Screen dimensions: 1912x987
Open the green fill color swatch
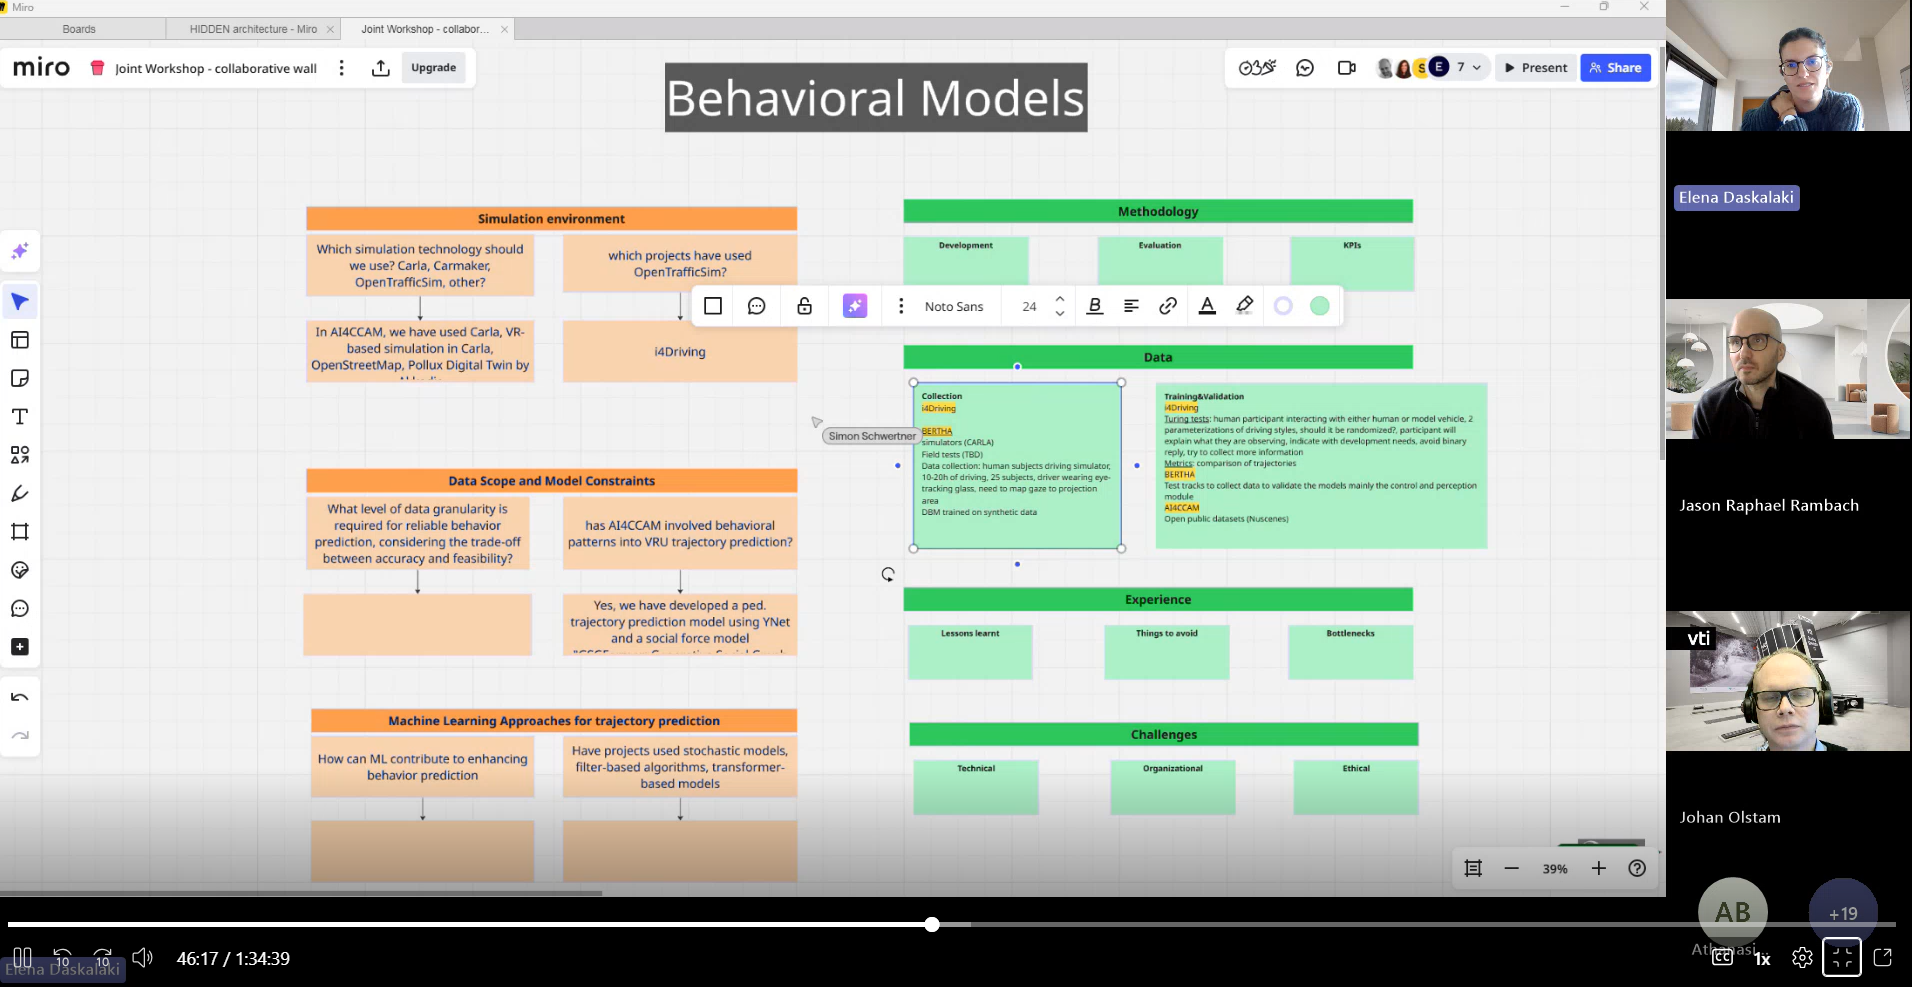(x=1319, y=306)
